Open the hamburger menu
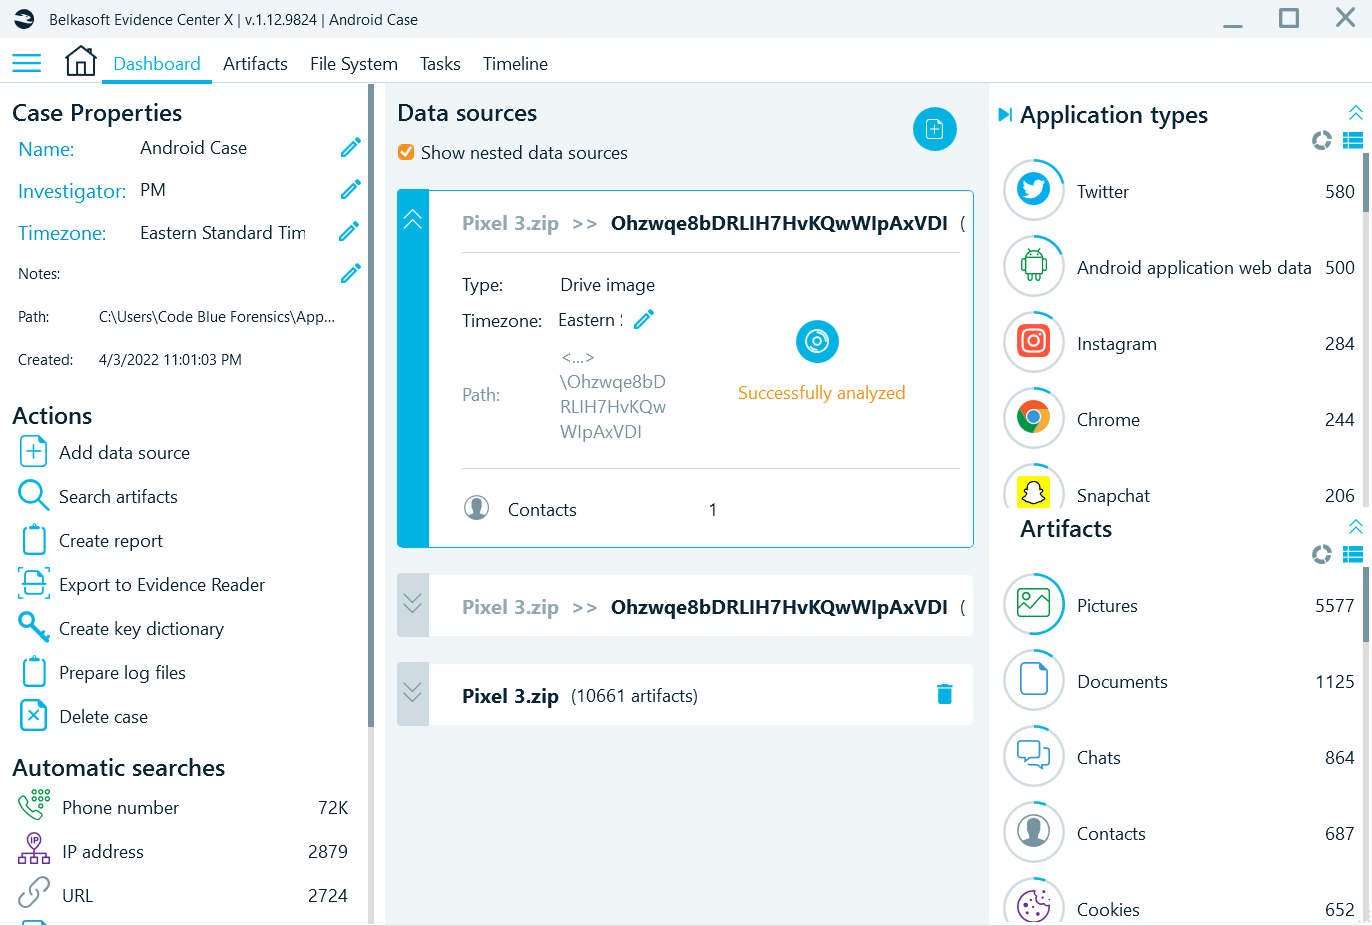The image size is (1372, 926). 27,63
